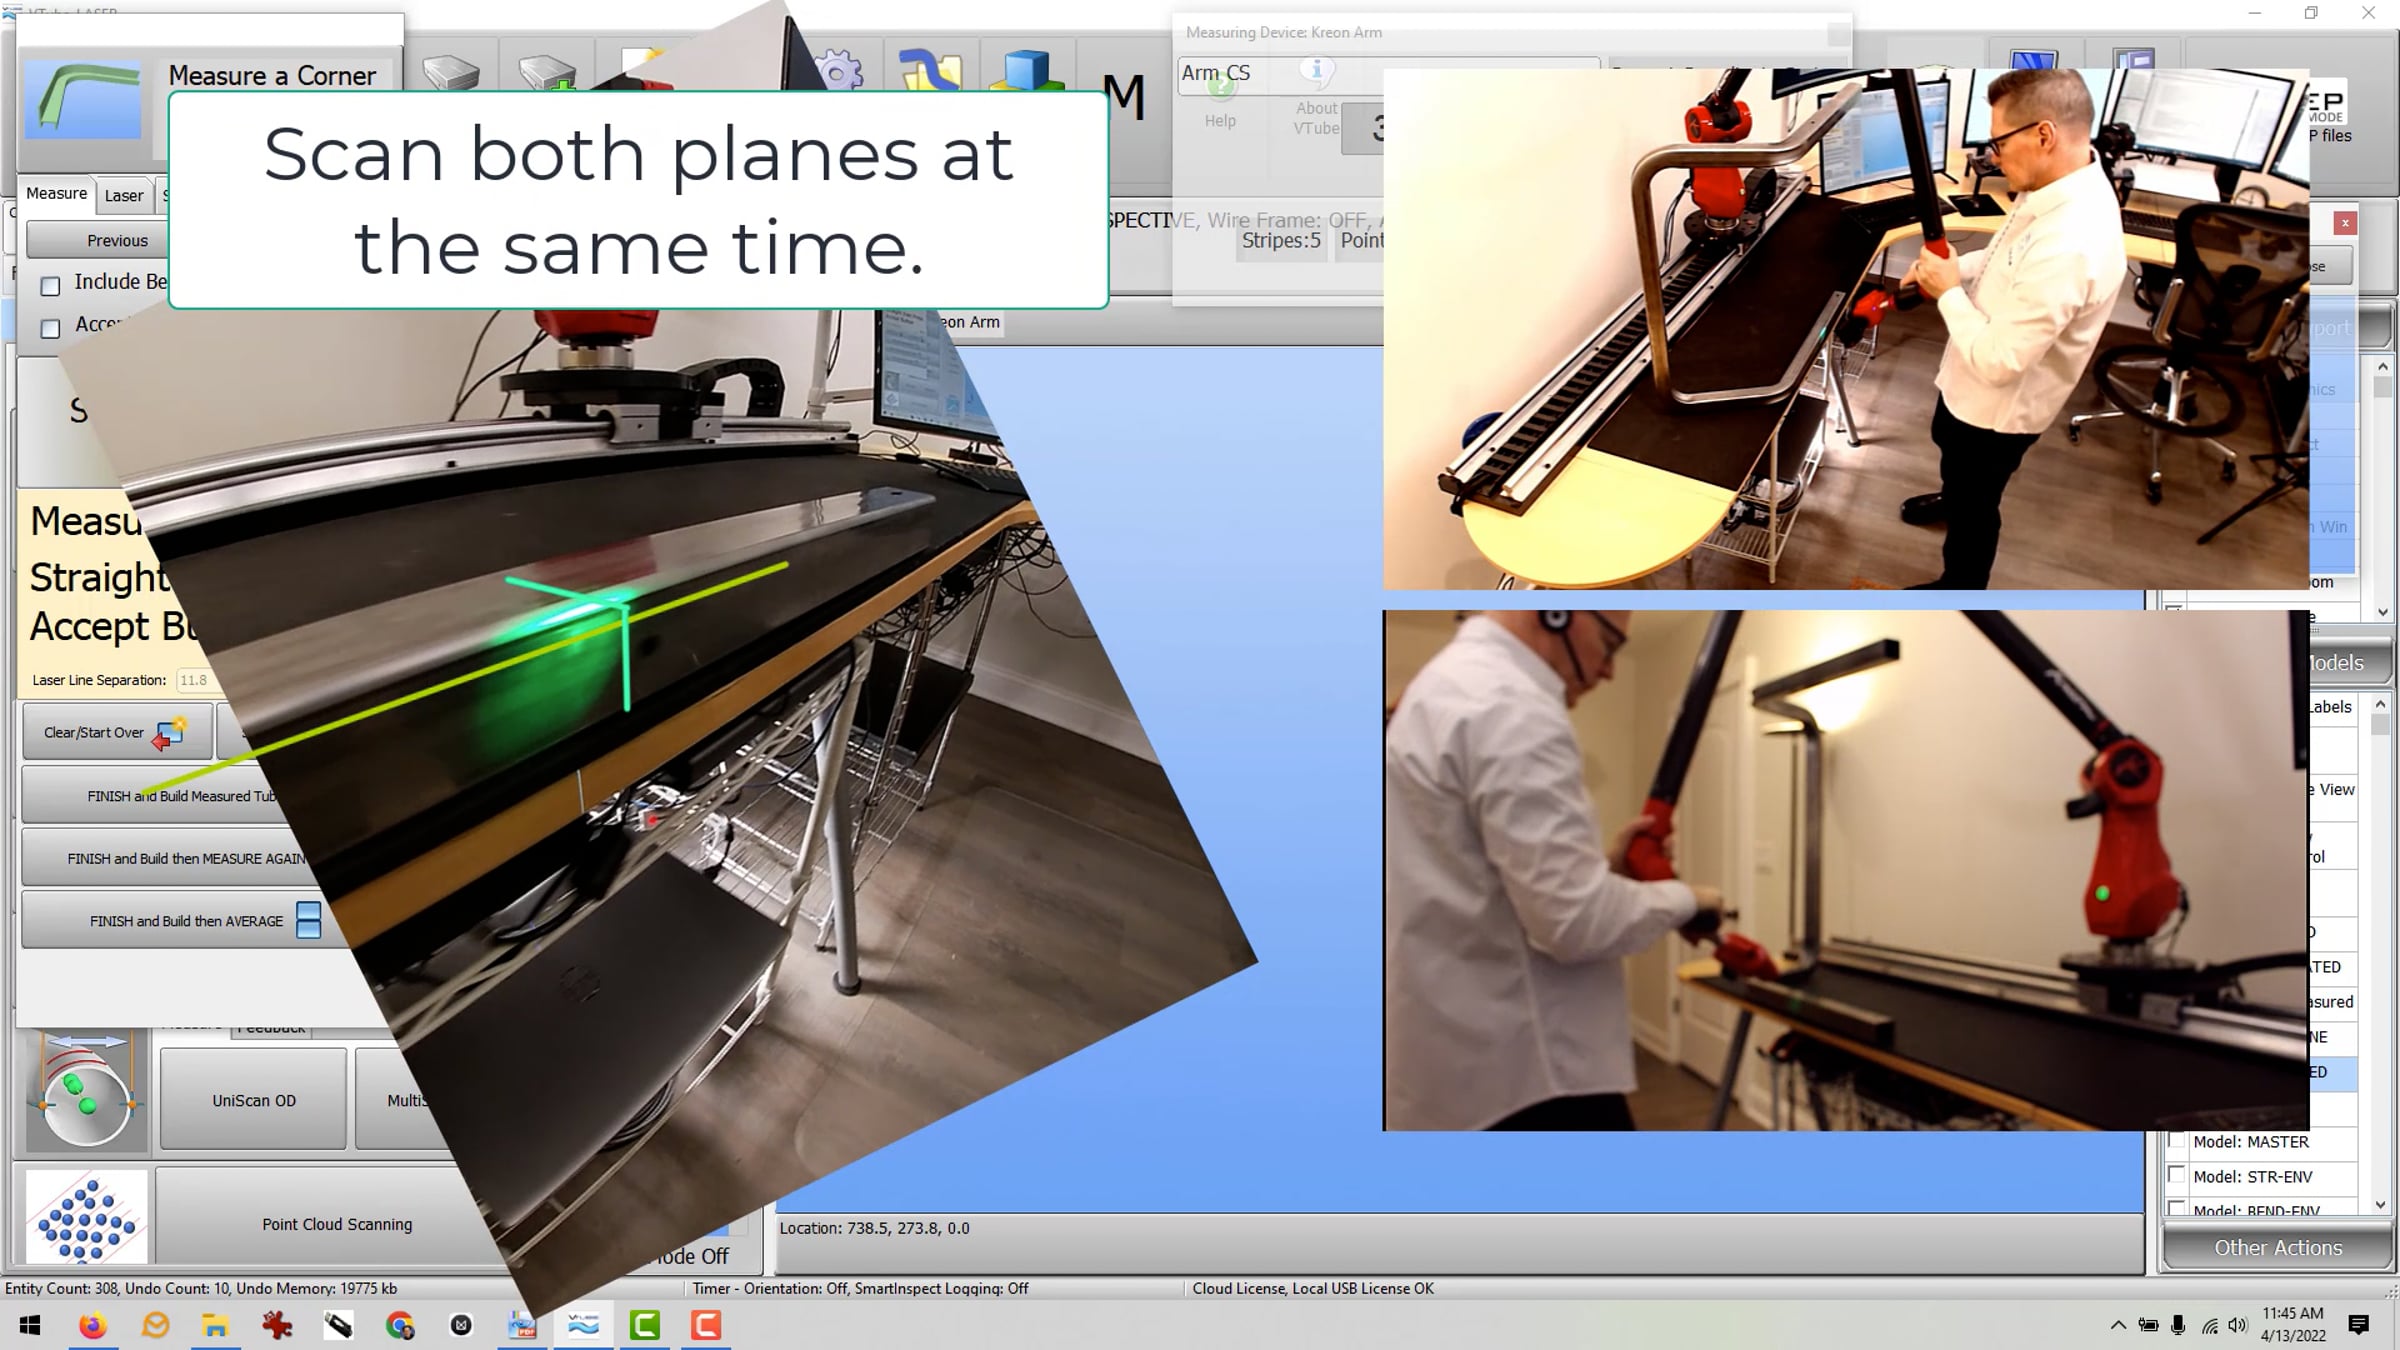Viewport: 2400px width, 1350px height.
Task: Launch Firefox from the taskbar
Action: 92,1326
